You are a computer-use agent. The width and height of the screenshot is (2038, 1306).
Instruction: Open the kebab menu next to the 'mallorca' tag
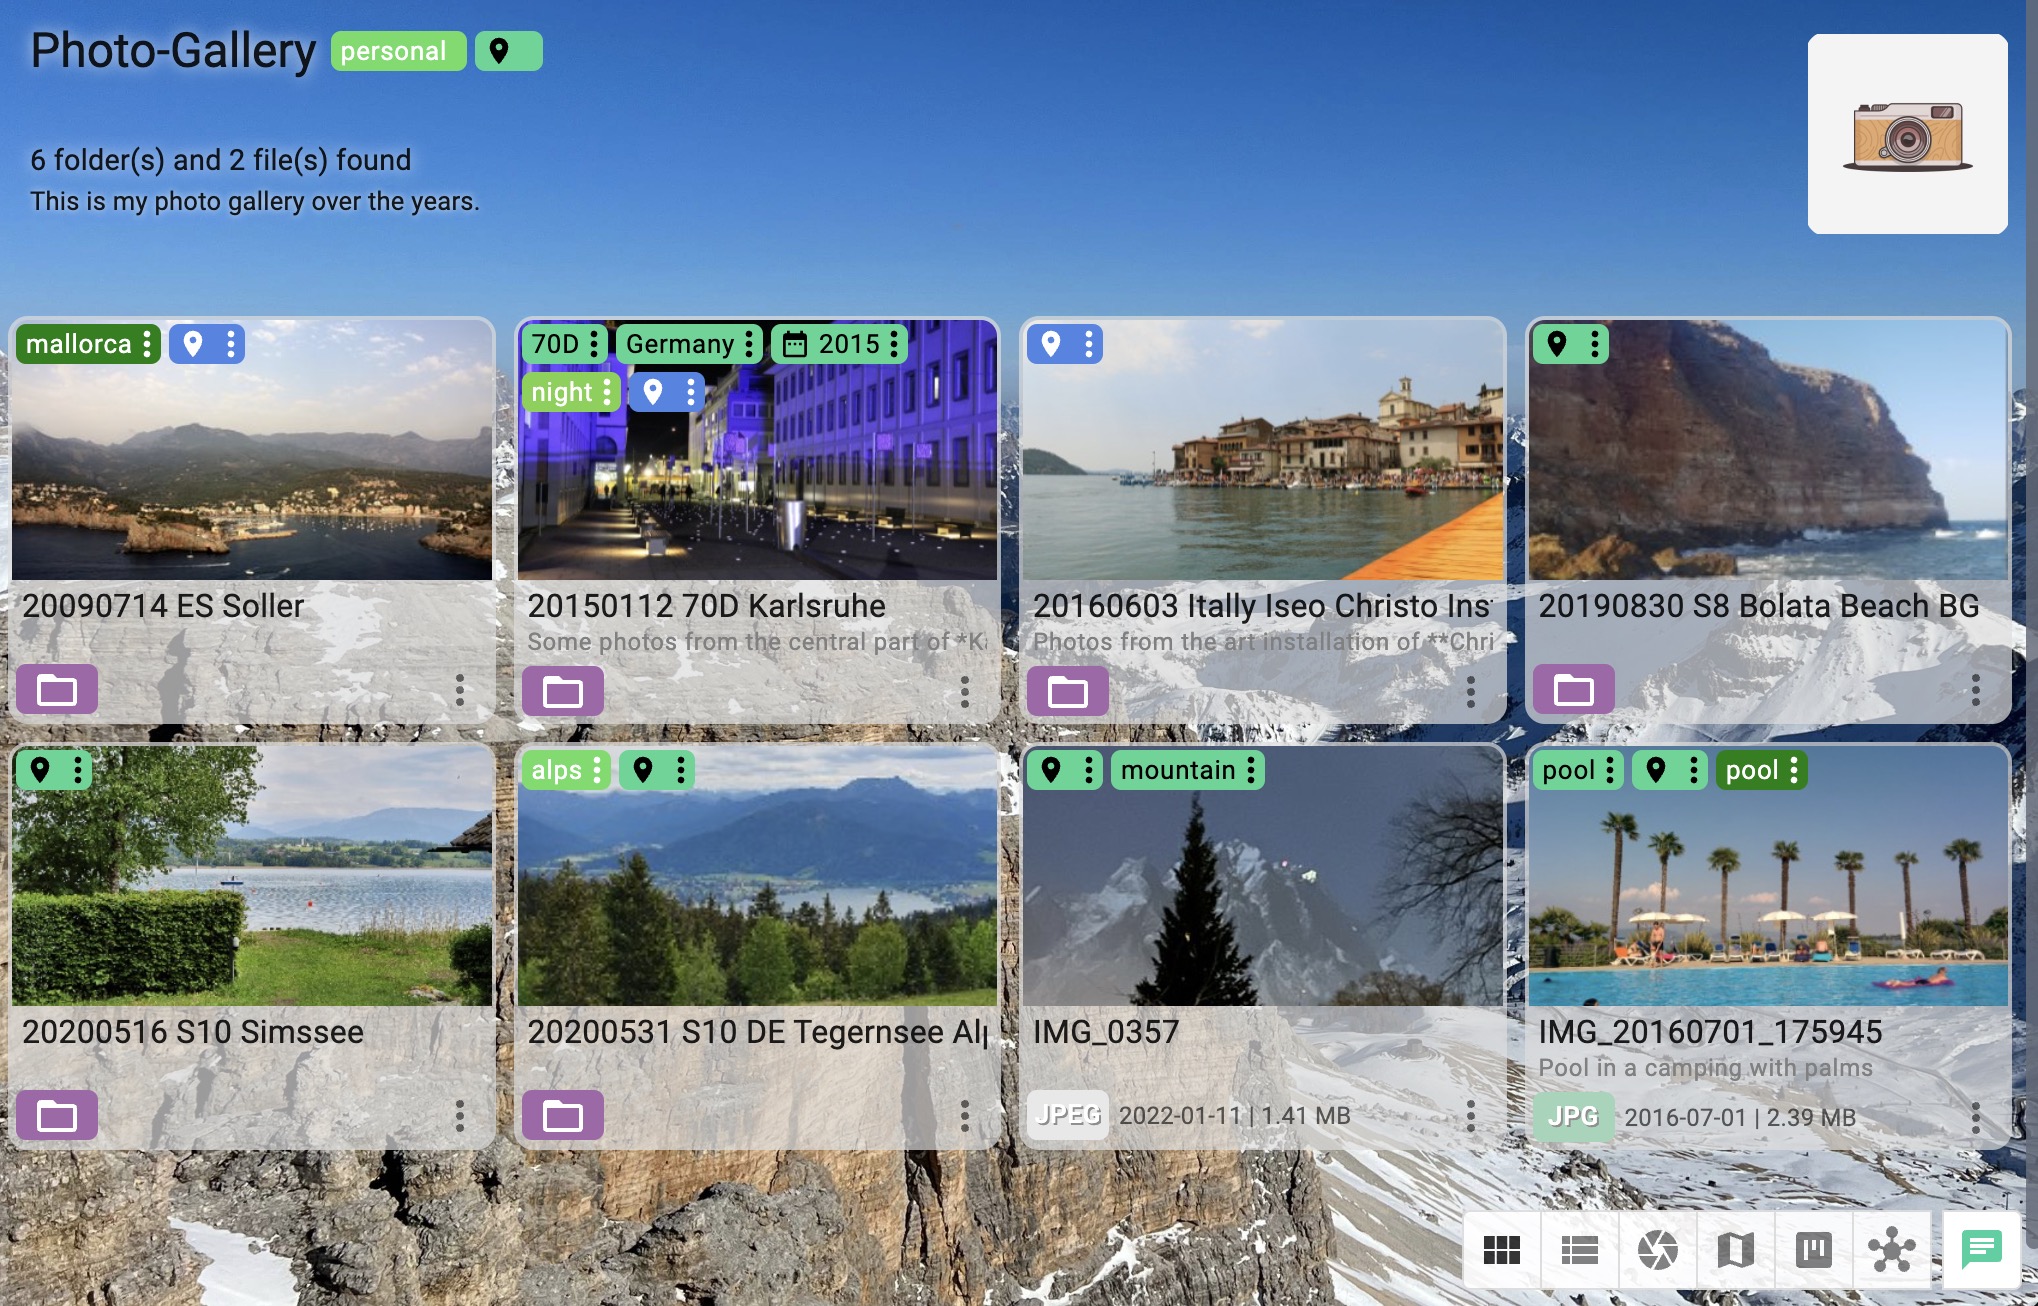point(148,344)
